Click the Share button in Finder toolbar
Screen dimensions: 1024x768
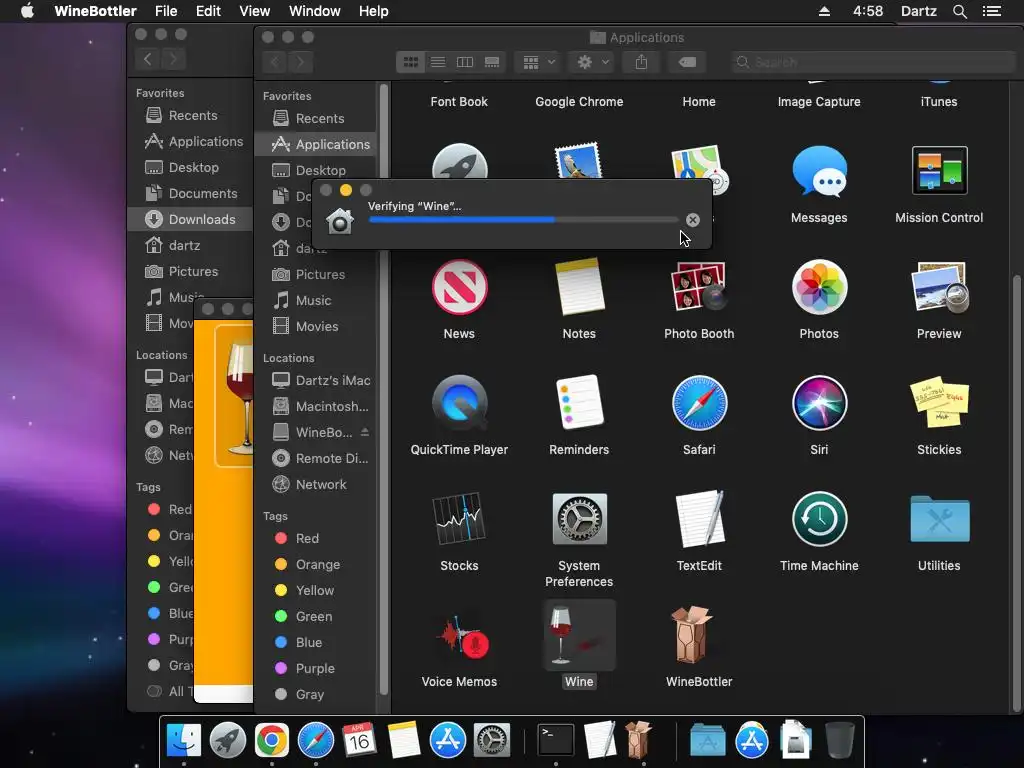tap(641, 62)
